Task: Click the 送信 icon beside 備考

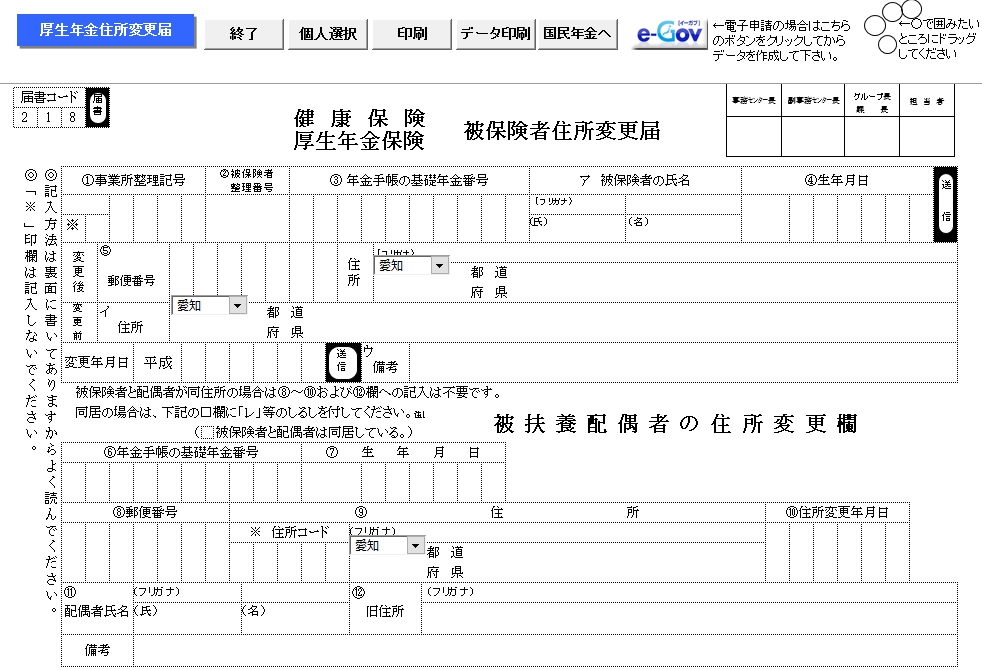Action: click(x=343, y=362)
